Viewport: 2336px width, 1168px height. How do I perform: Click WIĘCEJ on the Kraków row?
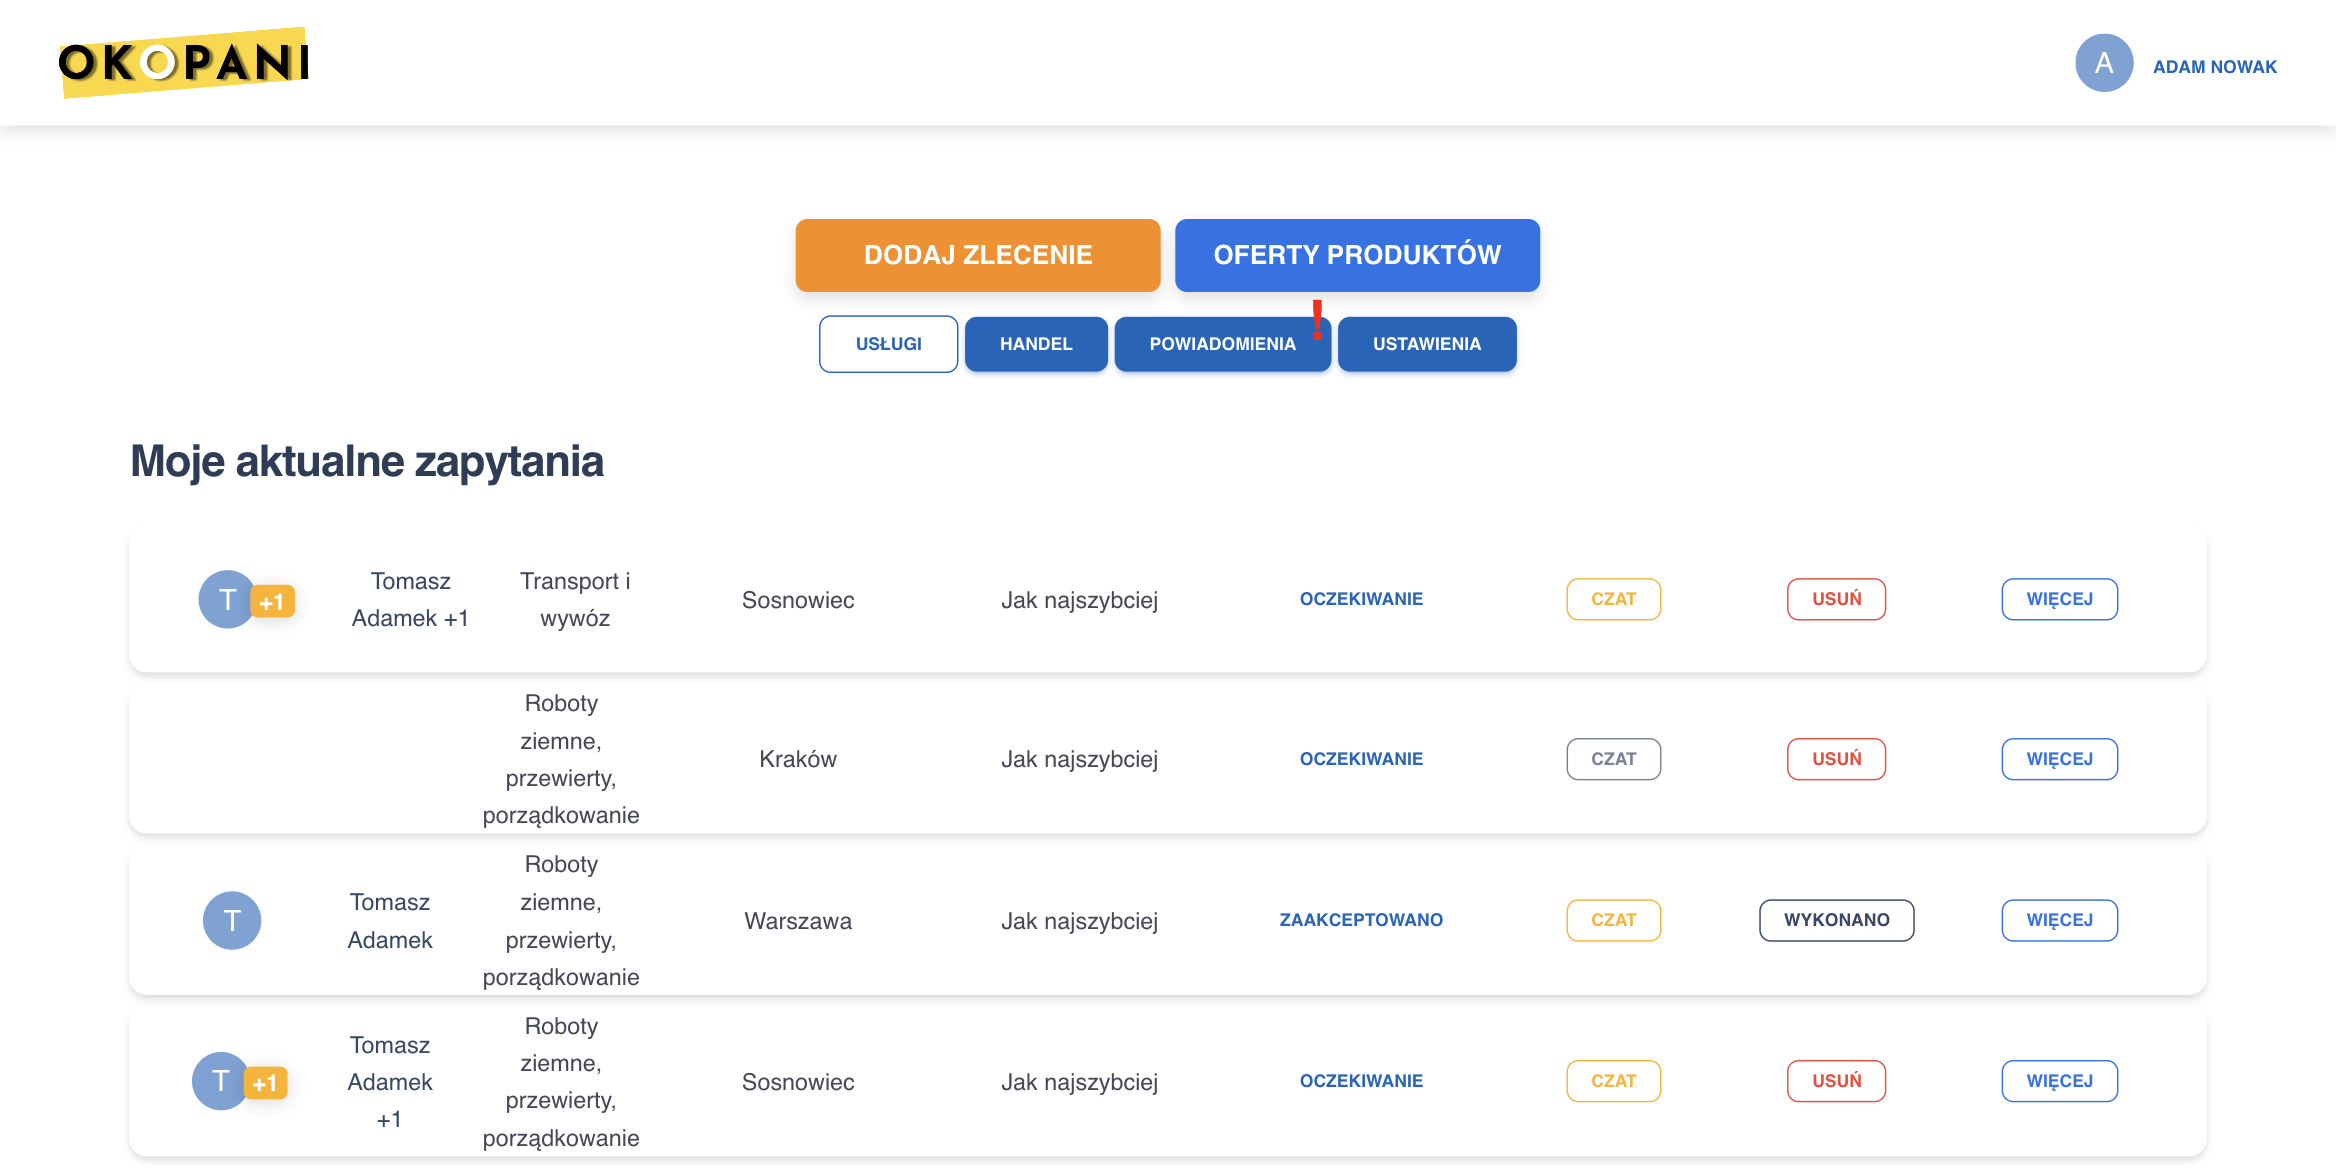pyautogui.click(x=2059, y=759)
